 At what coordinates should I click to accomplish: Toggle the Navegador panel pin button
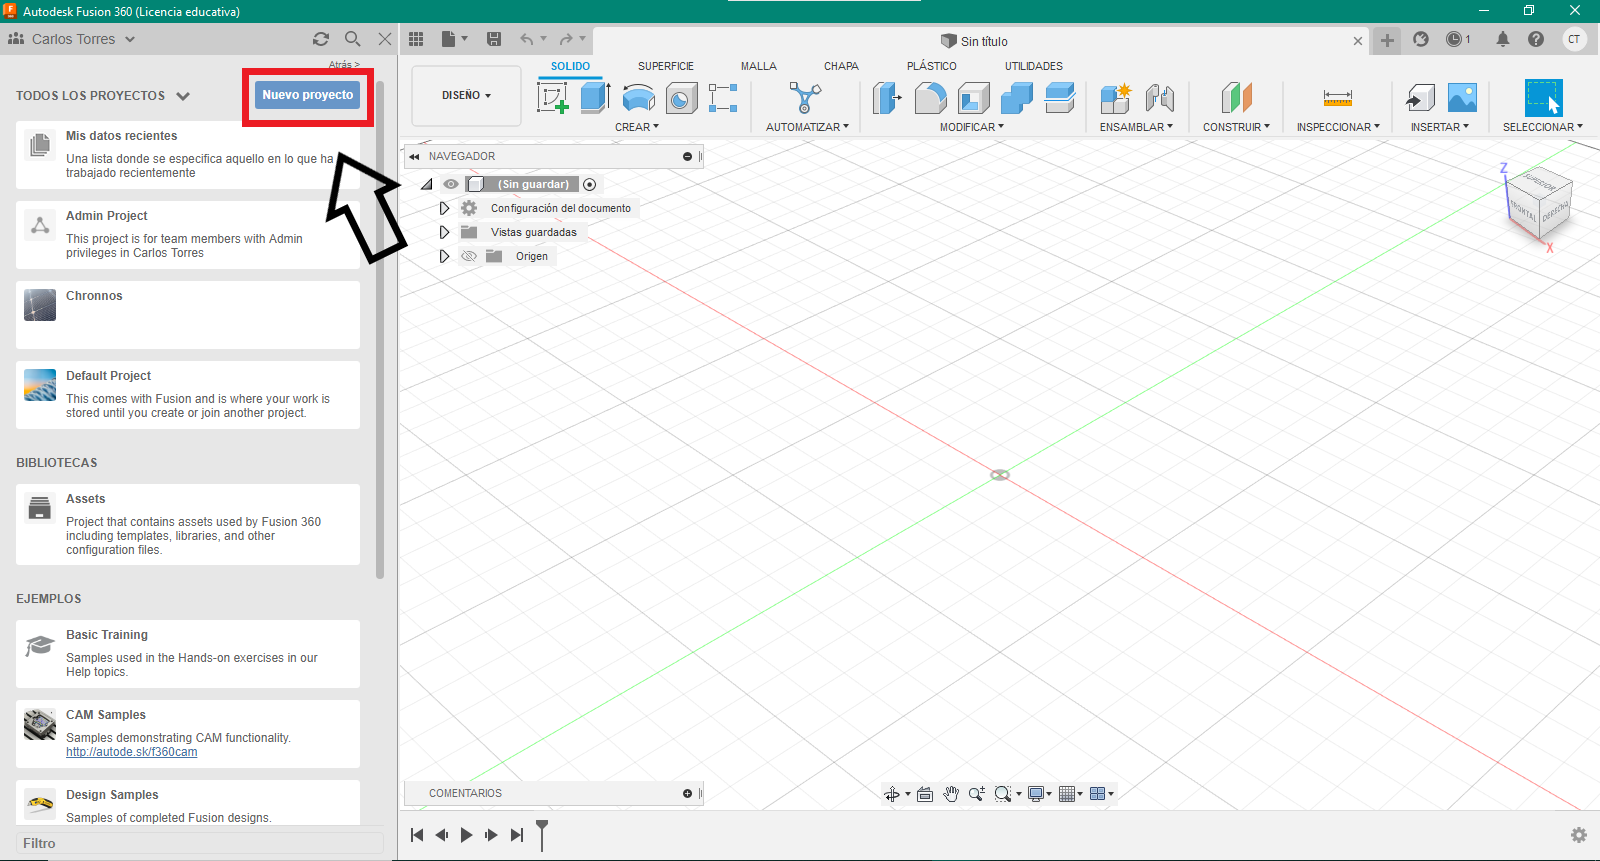point(687,157)
